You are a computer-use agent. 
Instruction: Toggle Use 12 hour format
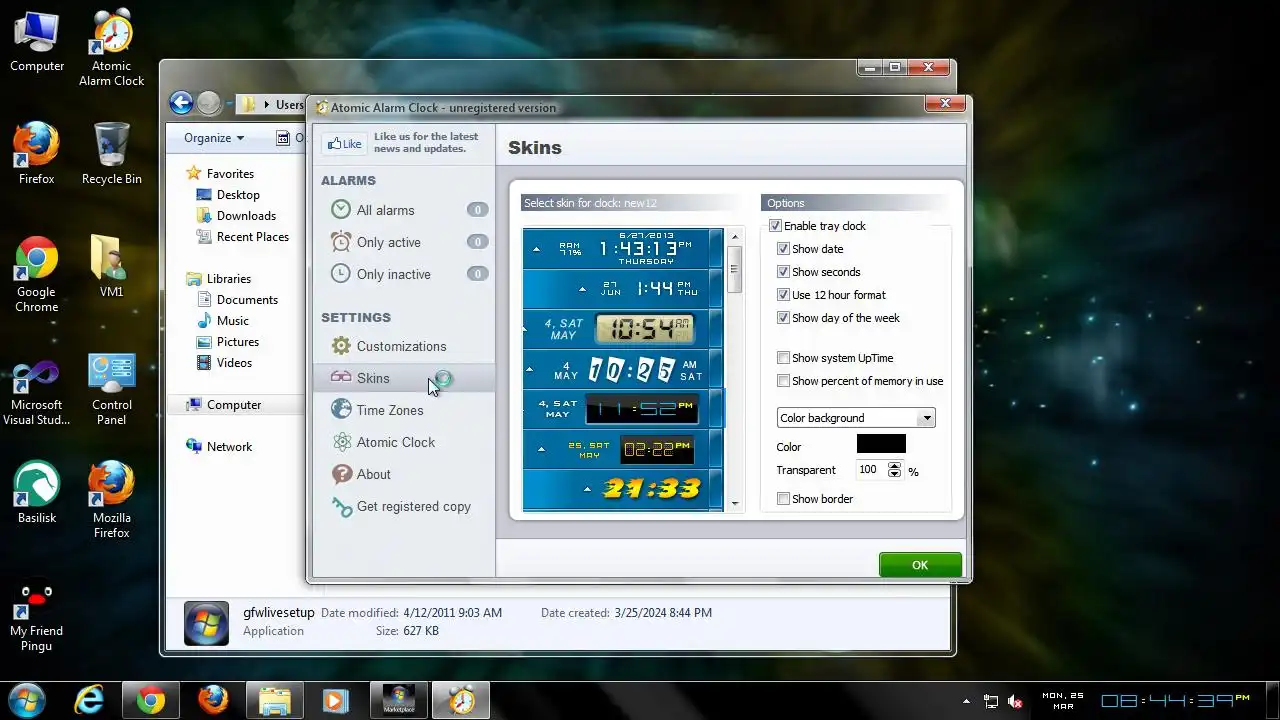click(x=784, y=295)
